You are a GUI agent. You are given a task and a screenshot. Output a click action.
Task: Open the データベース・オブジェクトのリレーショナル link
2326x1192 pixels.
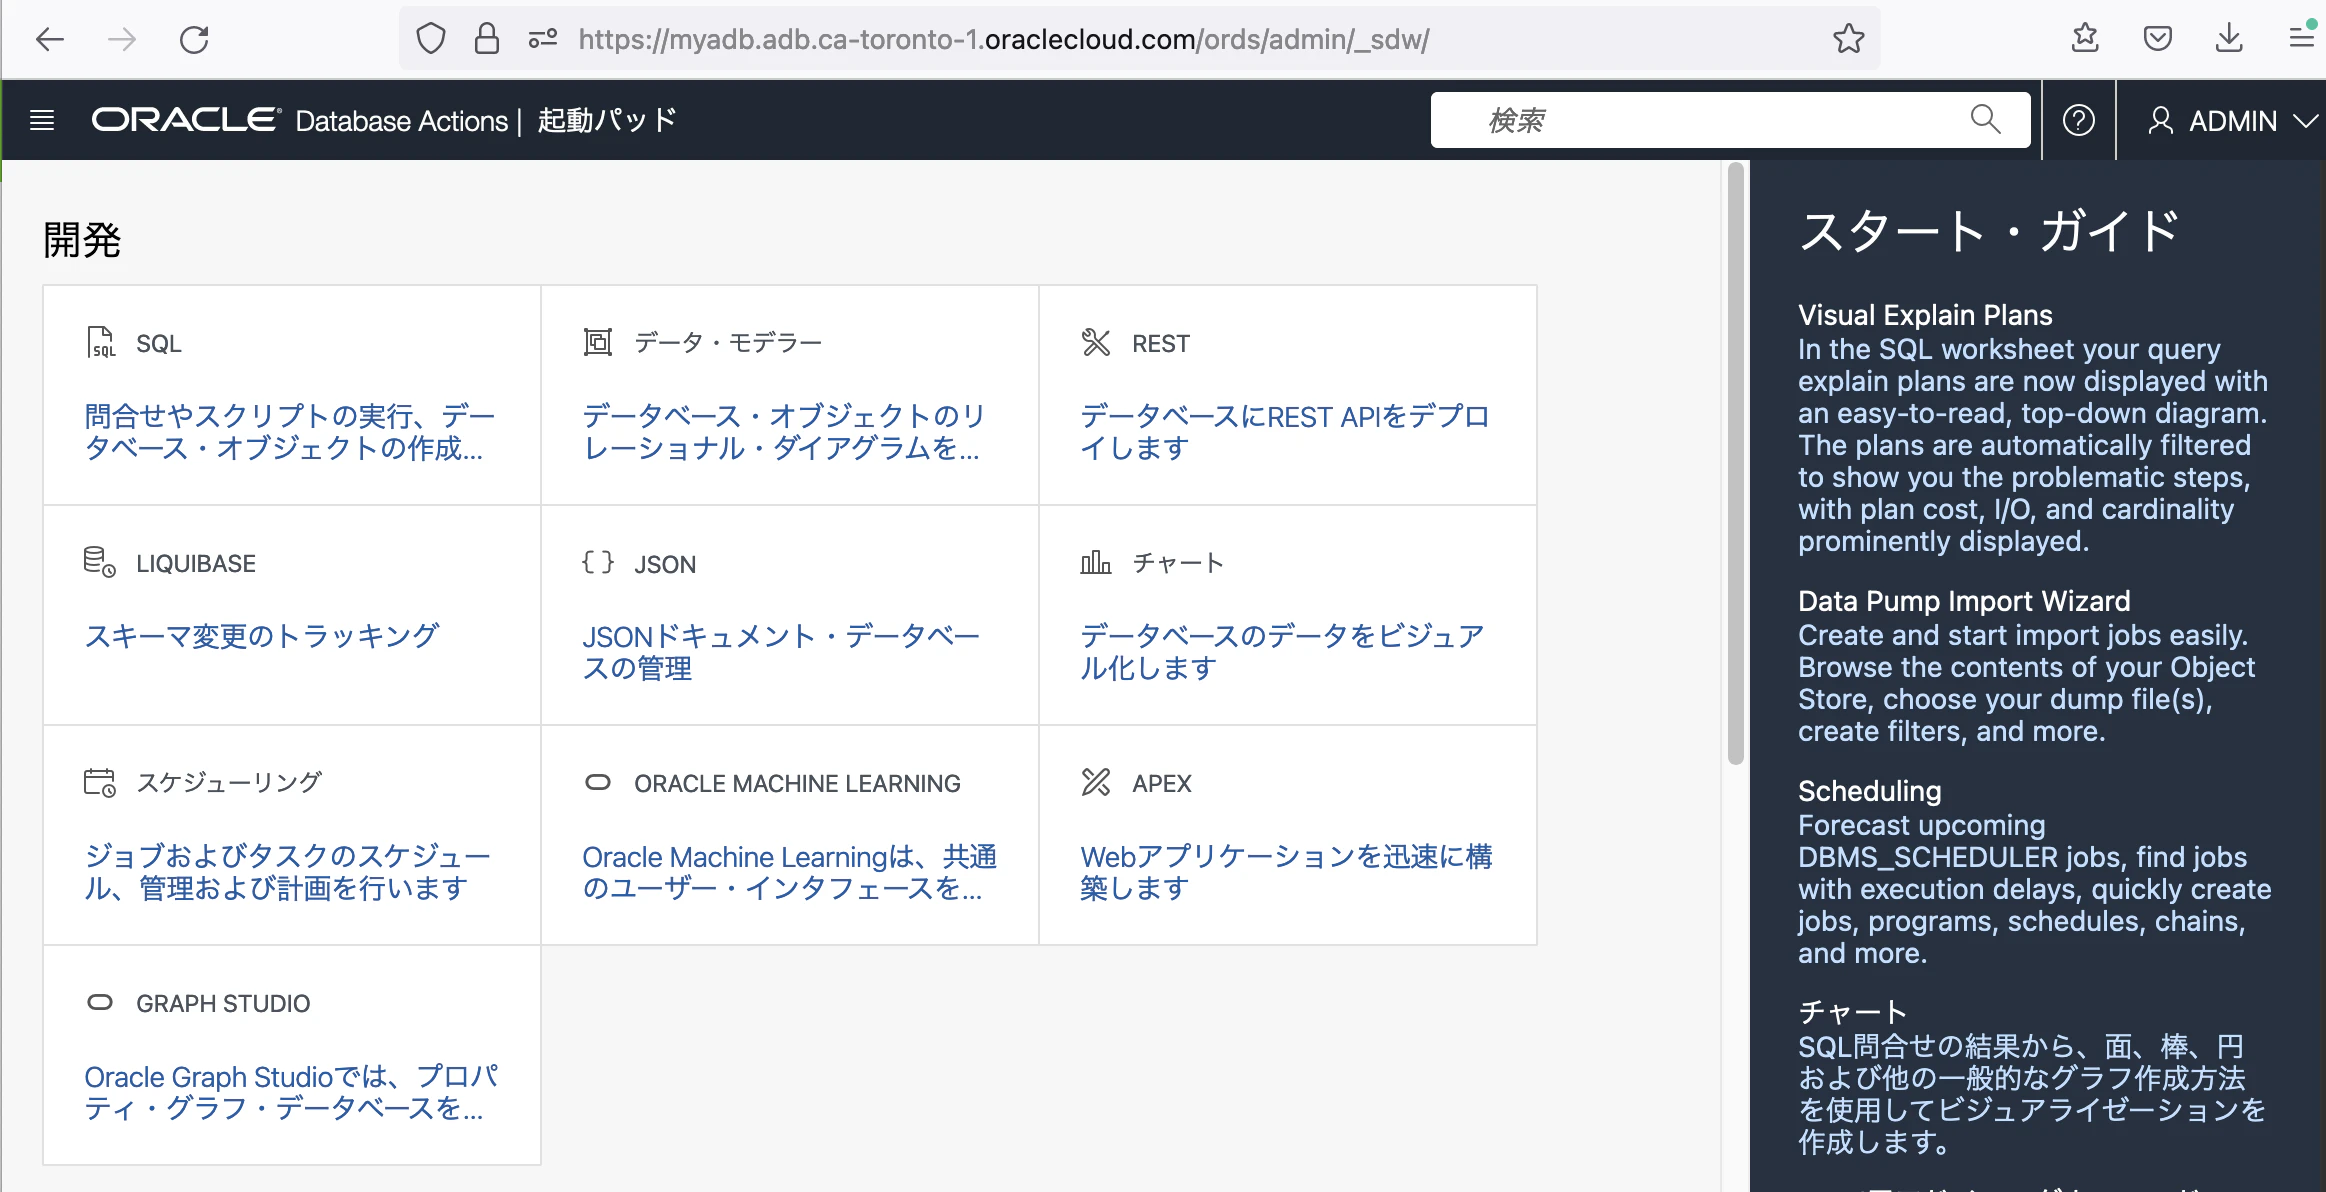click(784, 432)
